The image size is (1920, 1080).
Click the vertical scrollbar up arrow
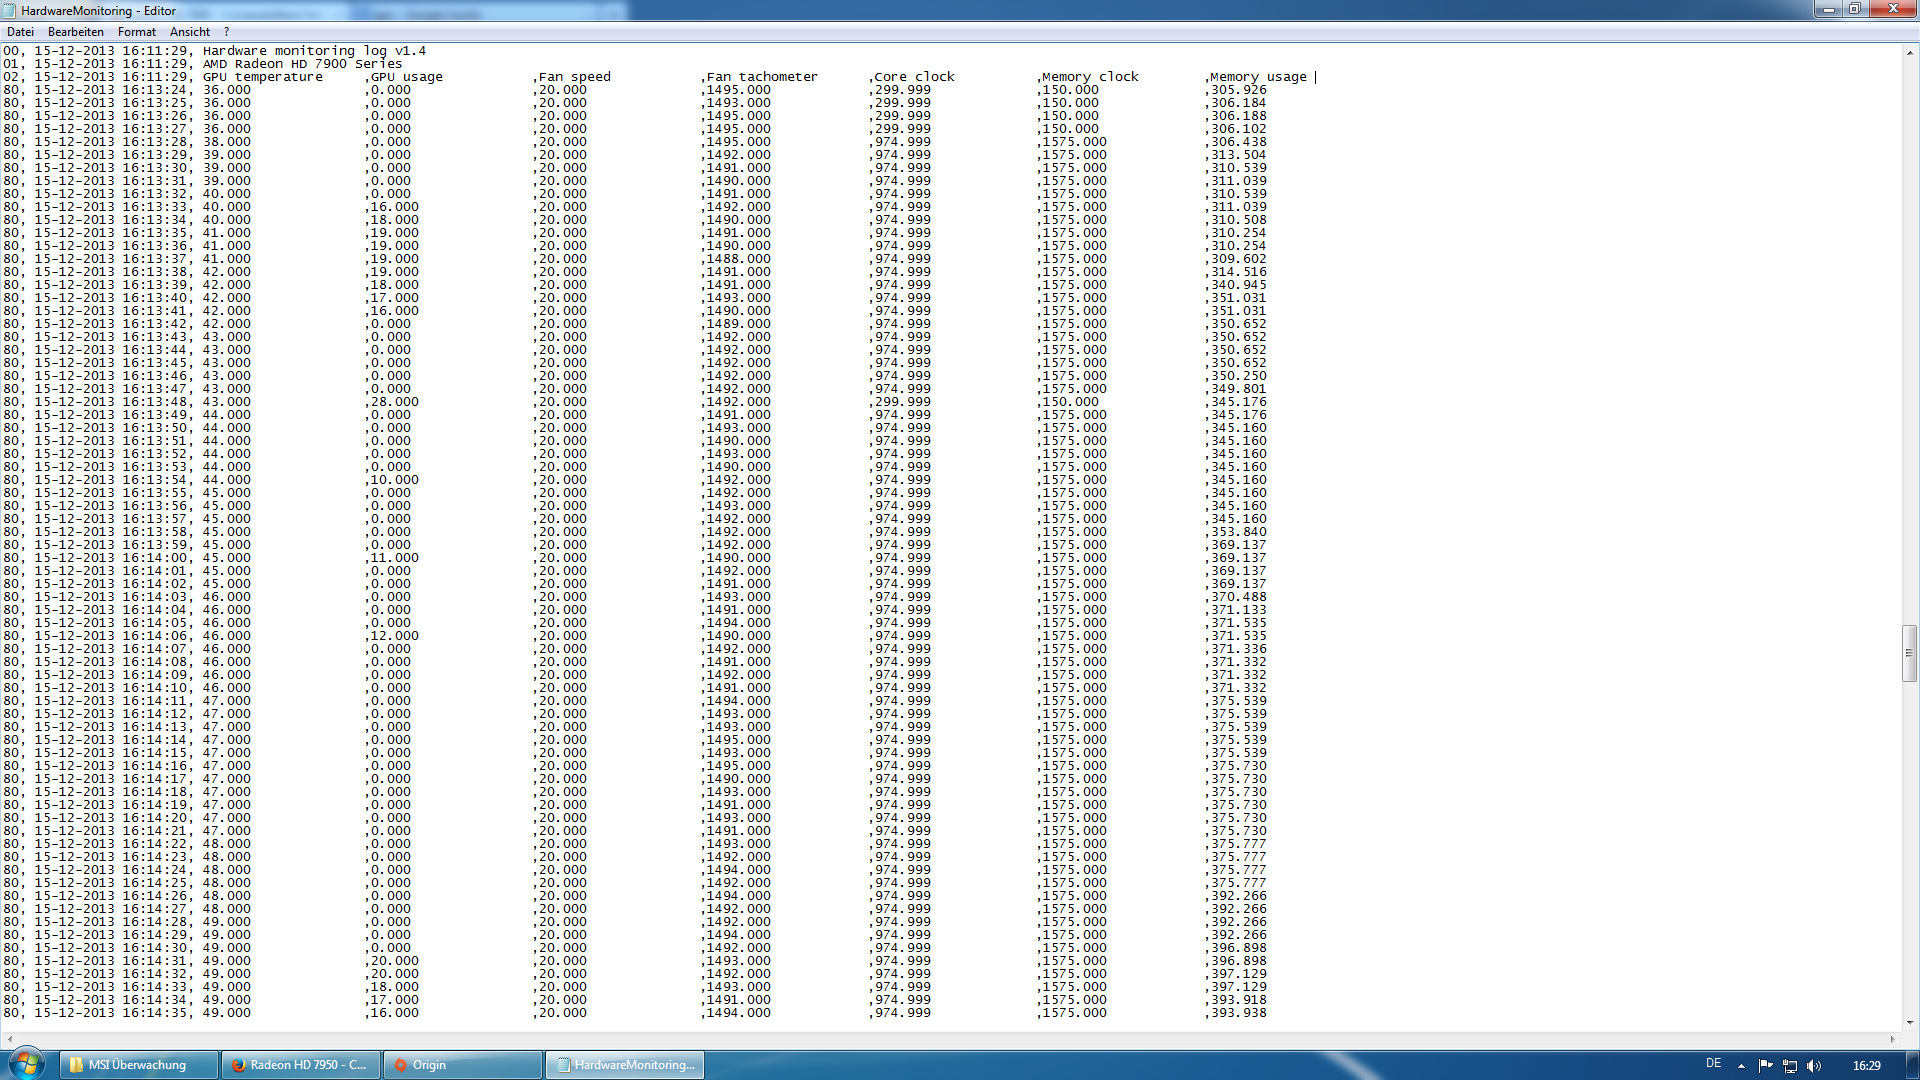[x=1910, y=52]
